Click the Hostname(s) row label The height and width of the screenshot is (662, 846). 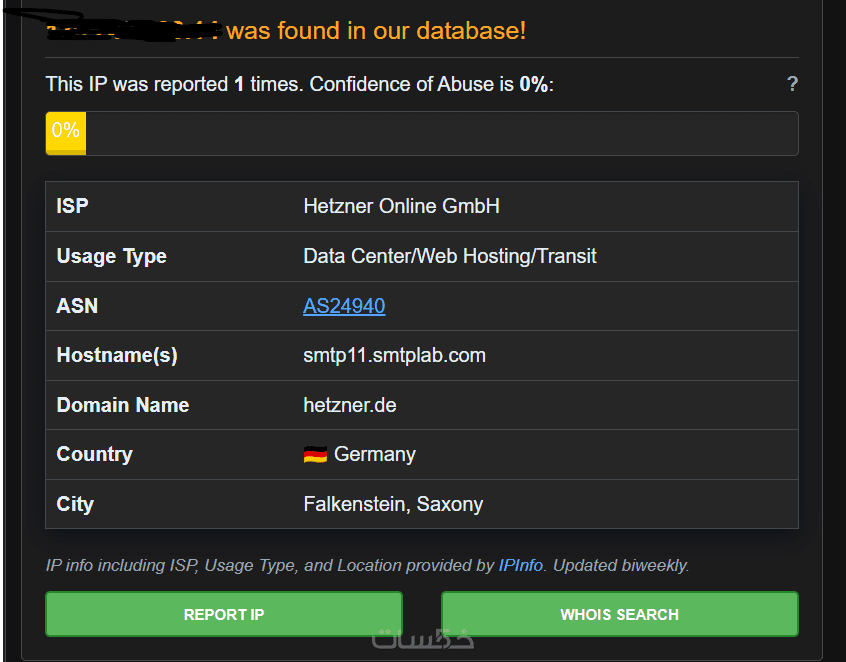click(x=117, y=355)
